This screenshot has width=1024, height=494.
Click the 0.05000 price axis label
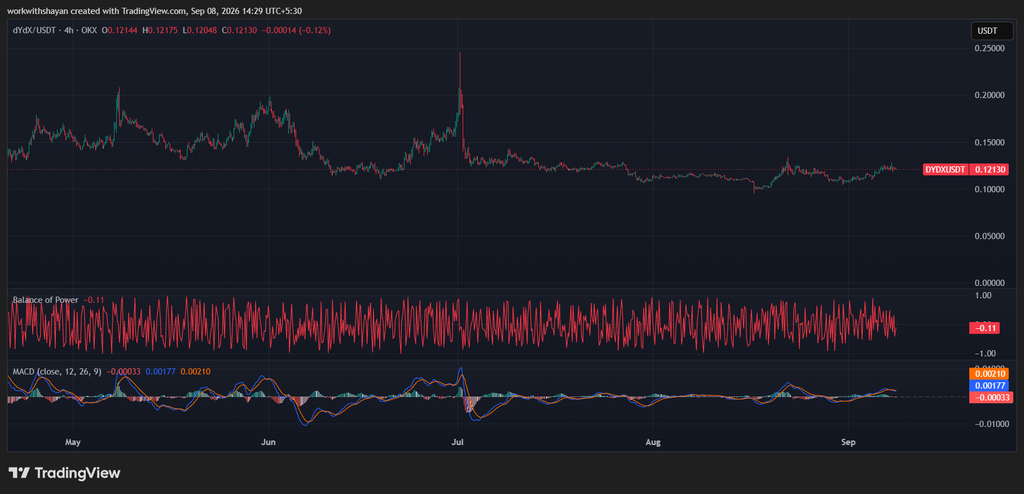pos(989,237)
